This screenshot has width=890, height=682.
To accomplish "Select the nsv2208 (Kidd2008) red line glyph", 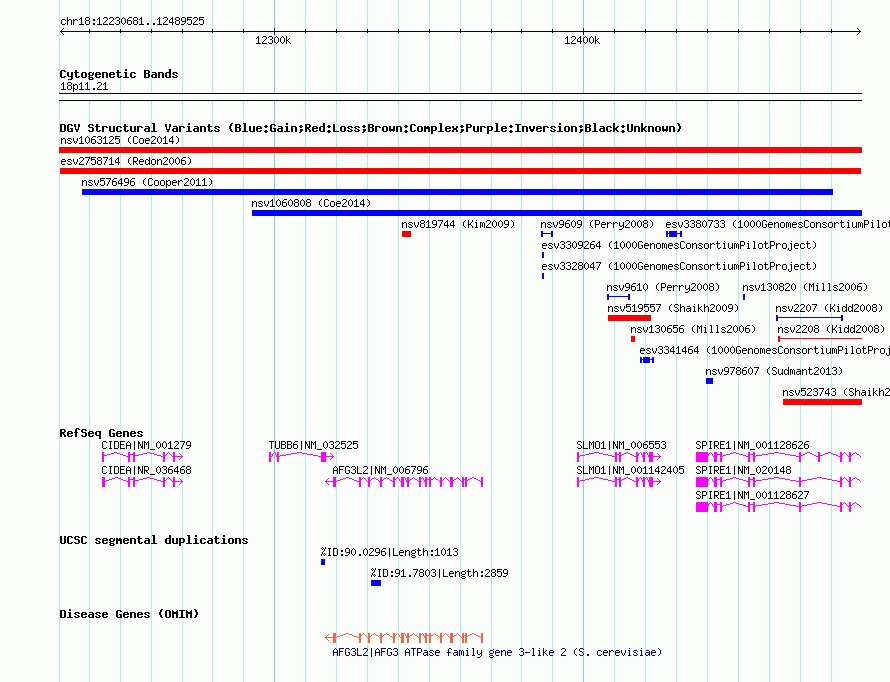I will (820, 339).
